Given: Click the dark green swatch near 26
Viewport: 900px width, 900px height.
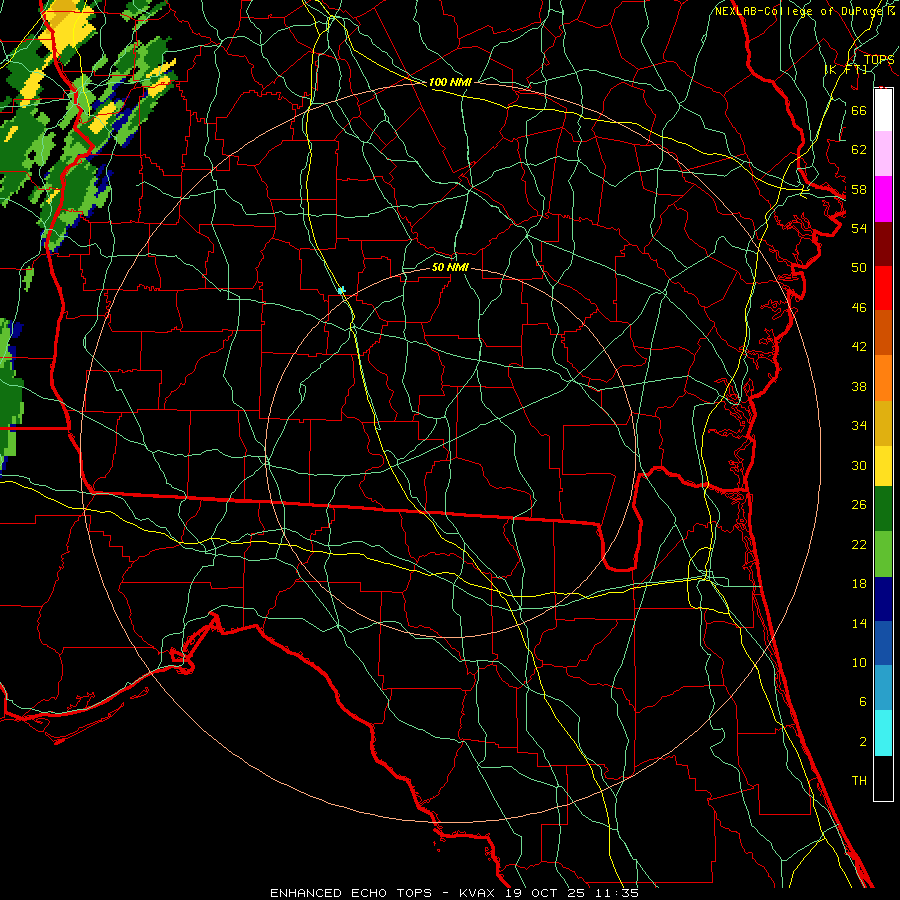Looking at the screenshot, I should (883, 509).
